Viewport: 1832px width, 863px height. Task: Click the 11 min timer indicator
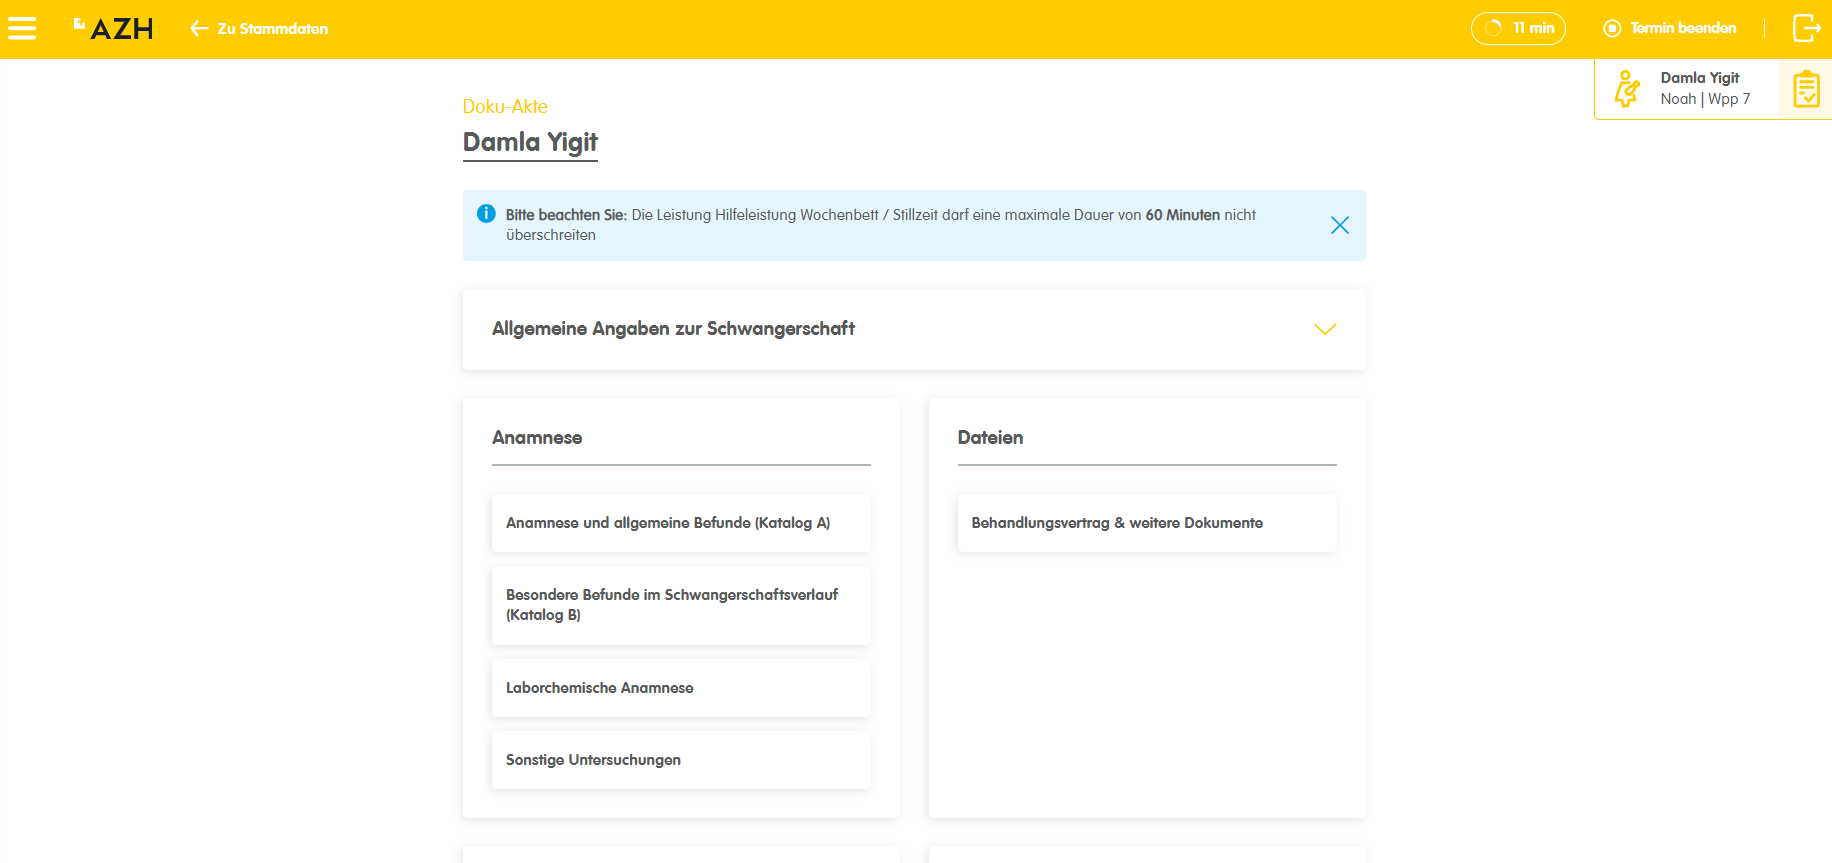1518,28
